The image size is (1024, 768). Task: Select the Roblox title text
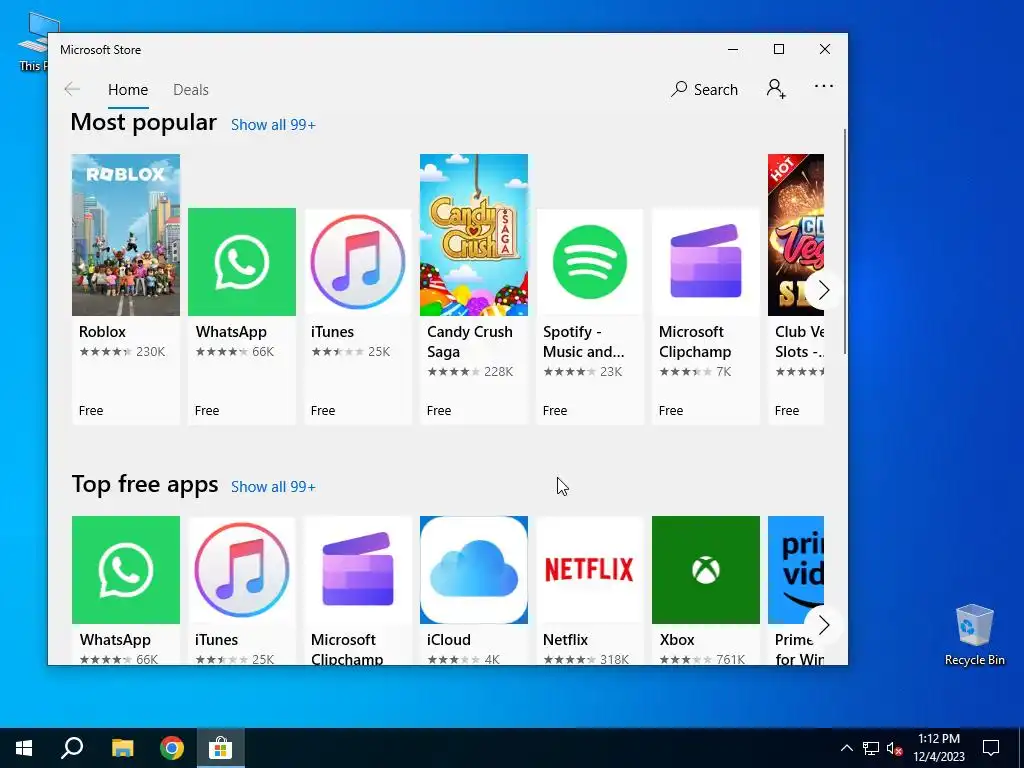(103, 332)
